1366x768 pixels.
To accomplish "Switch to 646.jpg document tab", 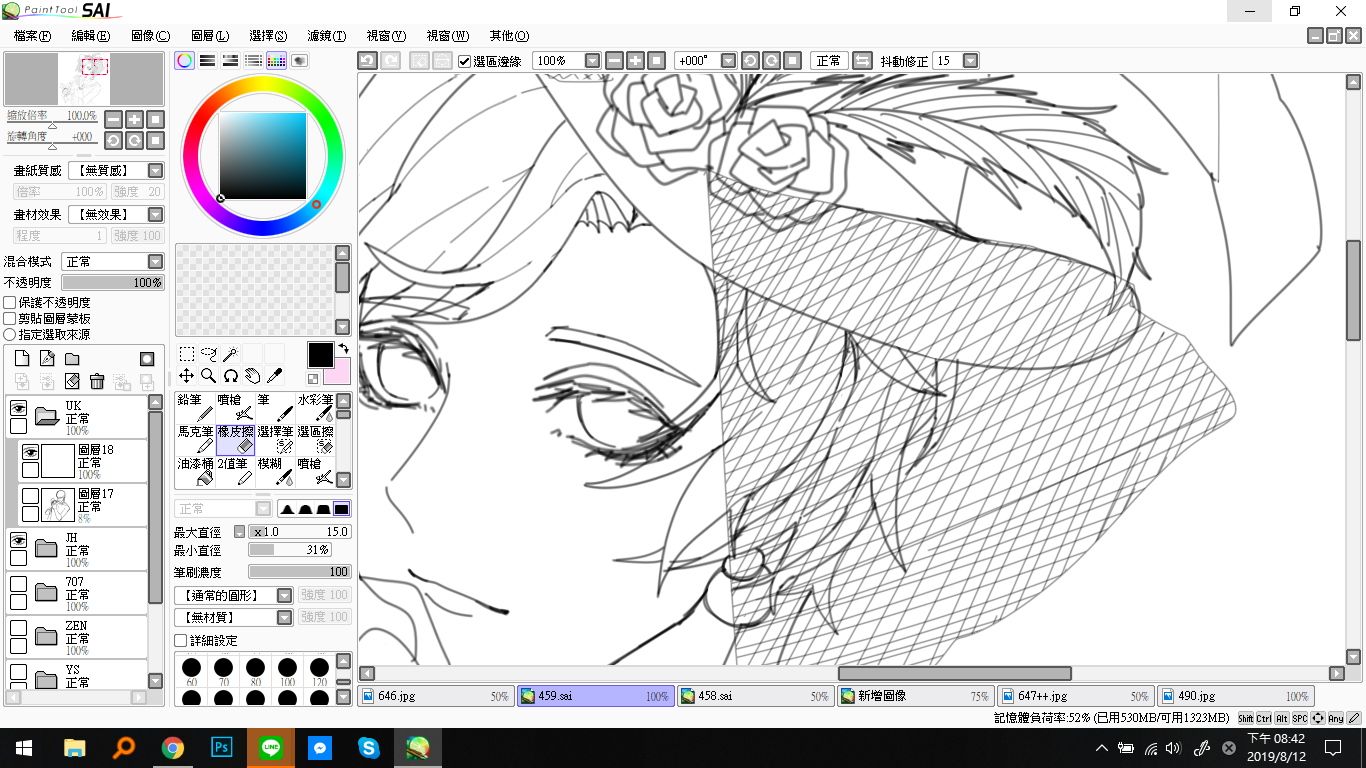I will 436,696.
